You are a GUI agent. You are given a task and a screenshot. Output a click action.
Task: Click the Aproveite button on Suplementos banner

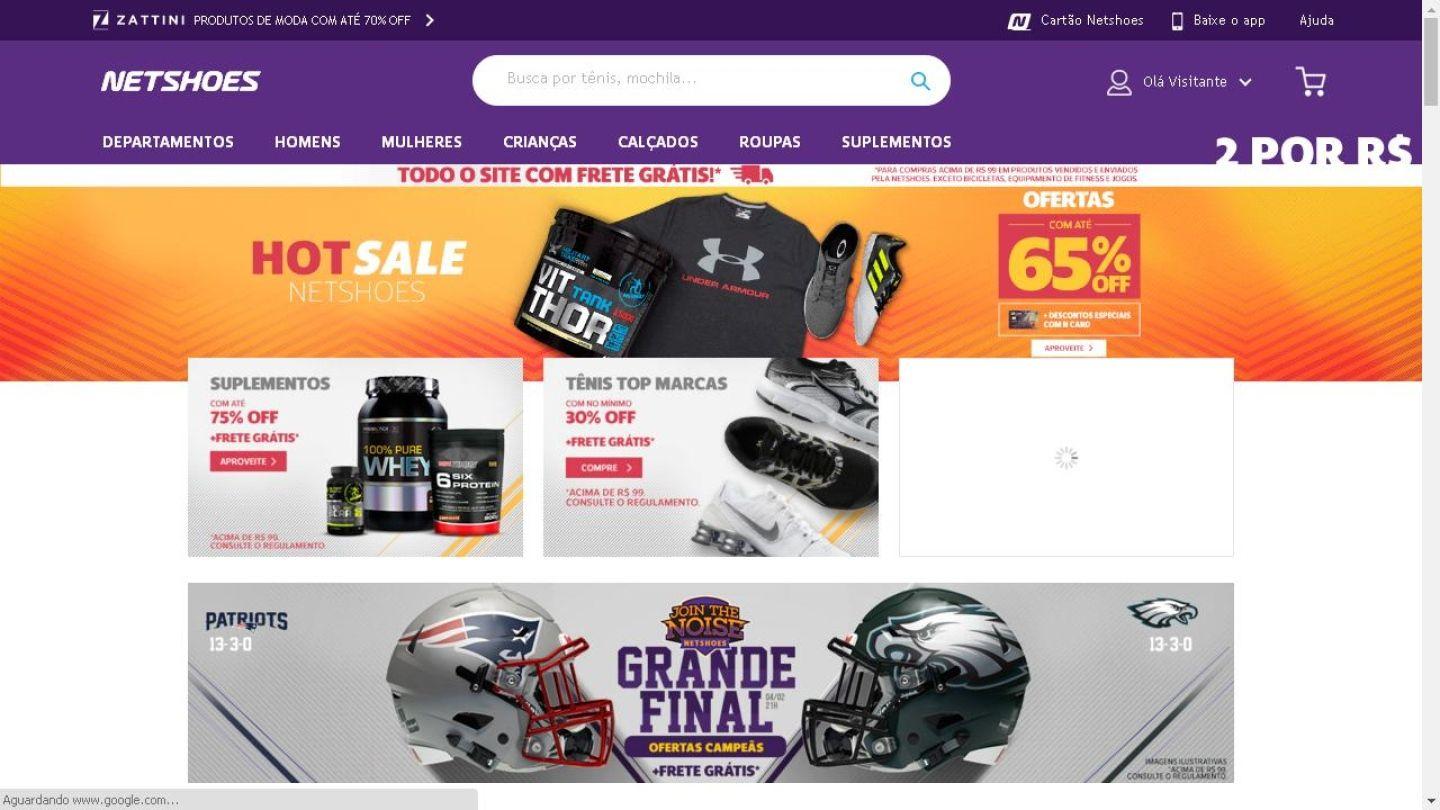click(248, 461)
